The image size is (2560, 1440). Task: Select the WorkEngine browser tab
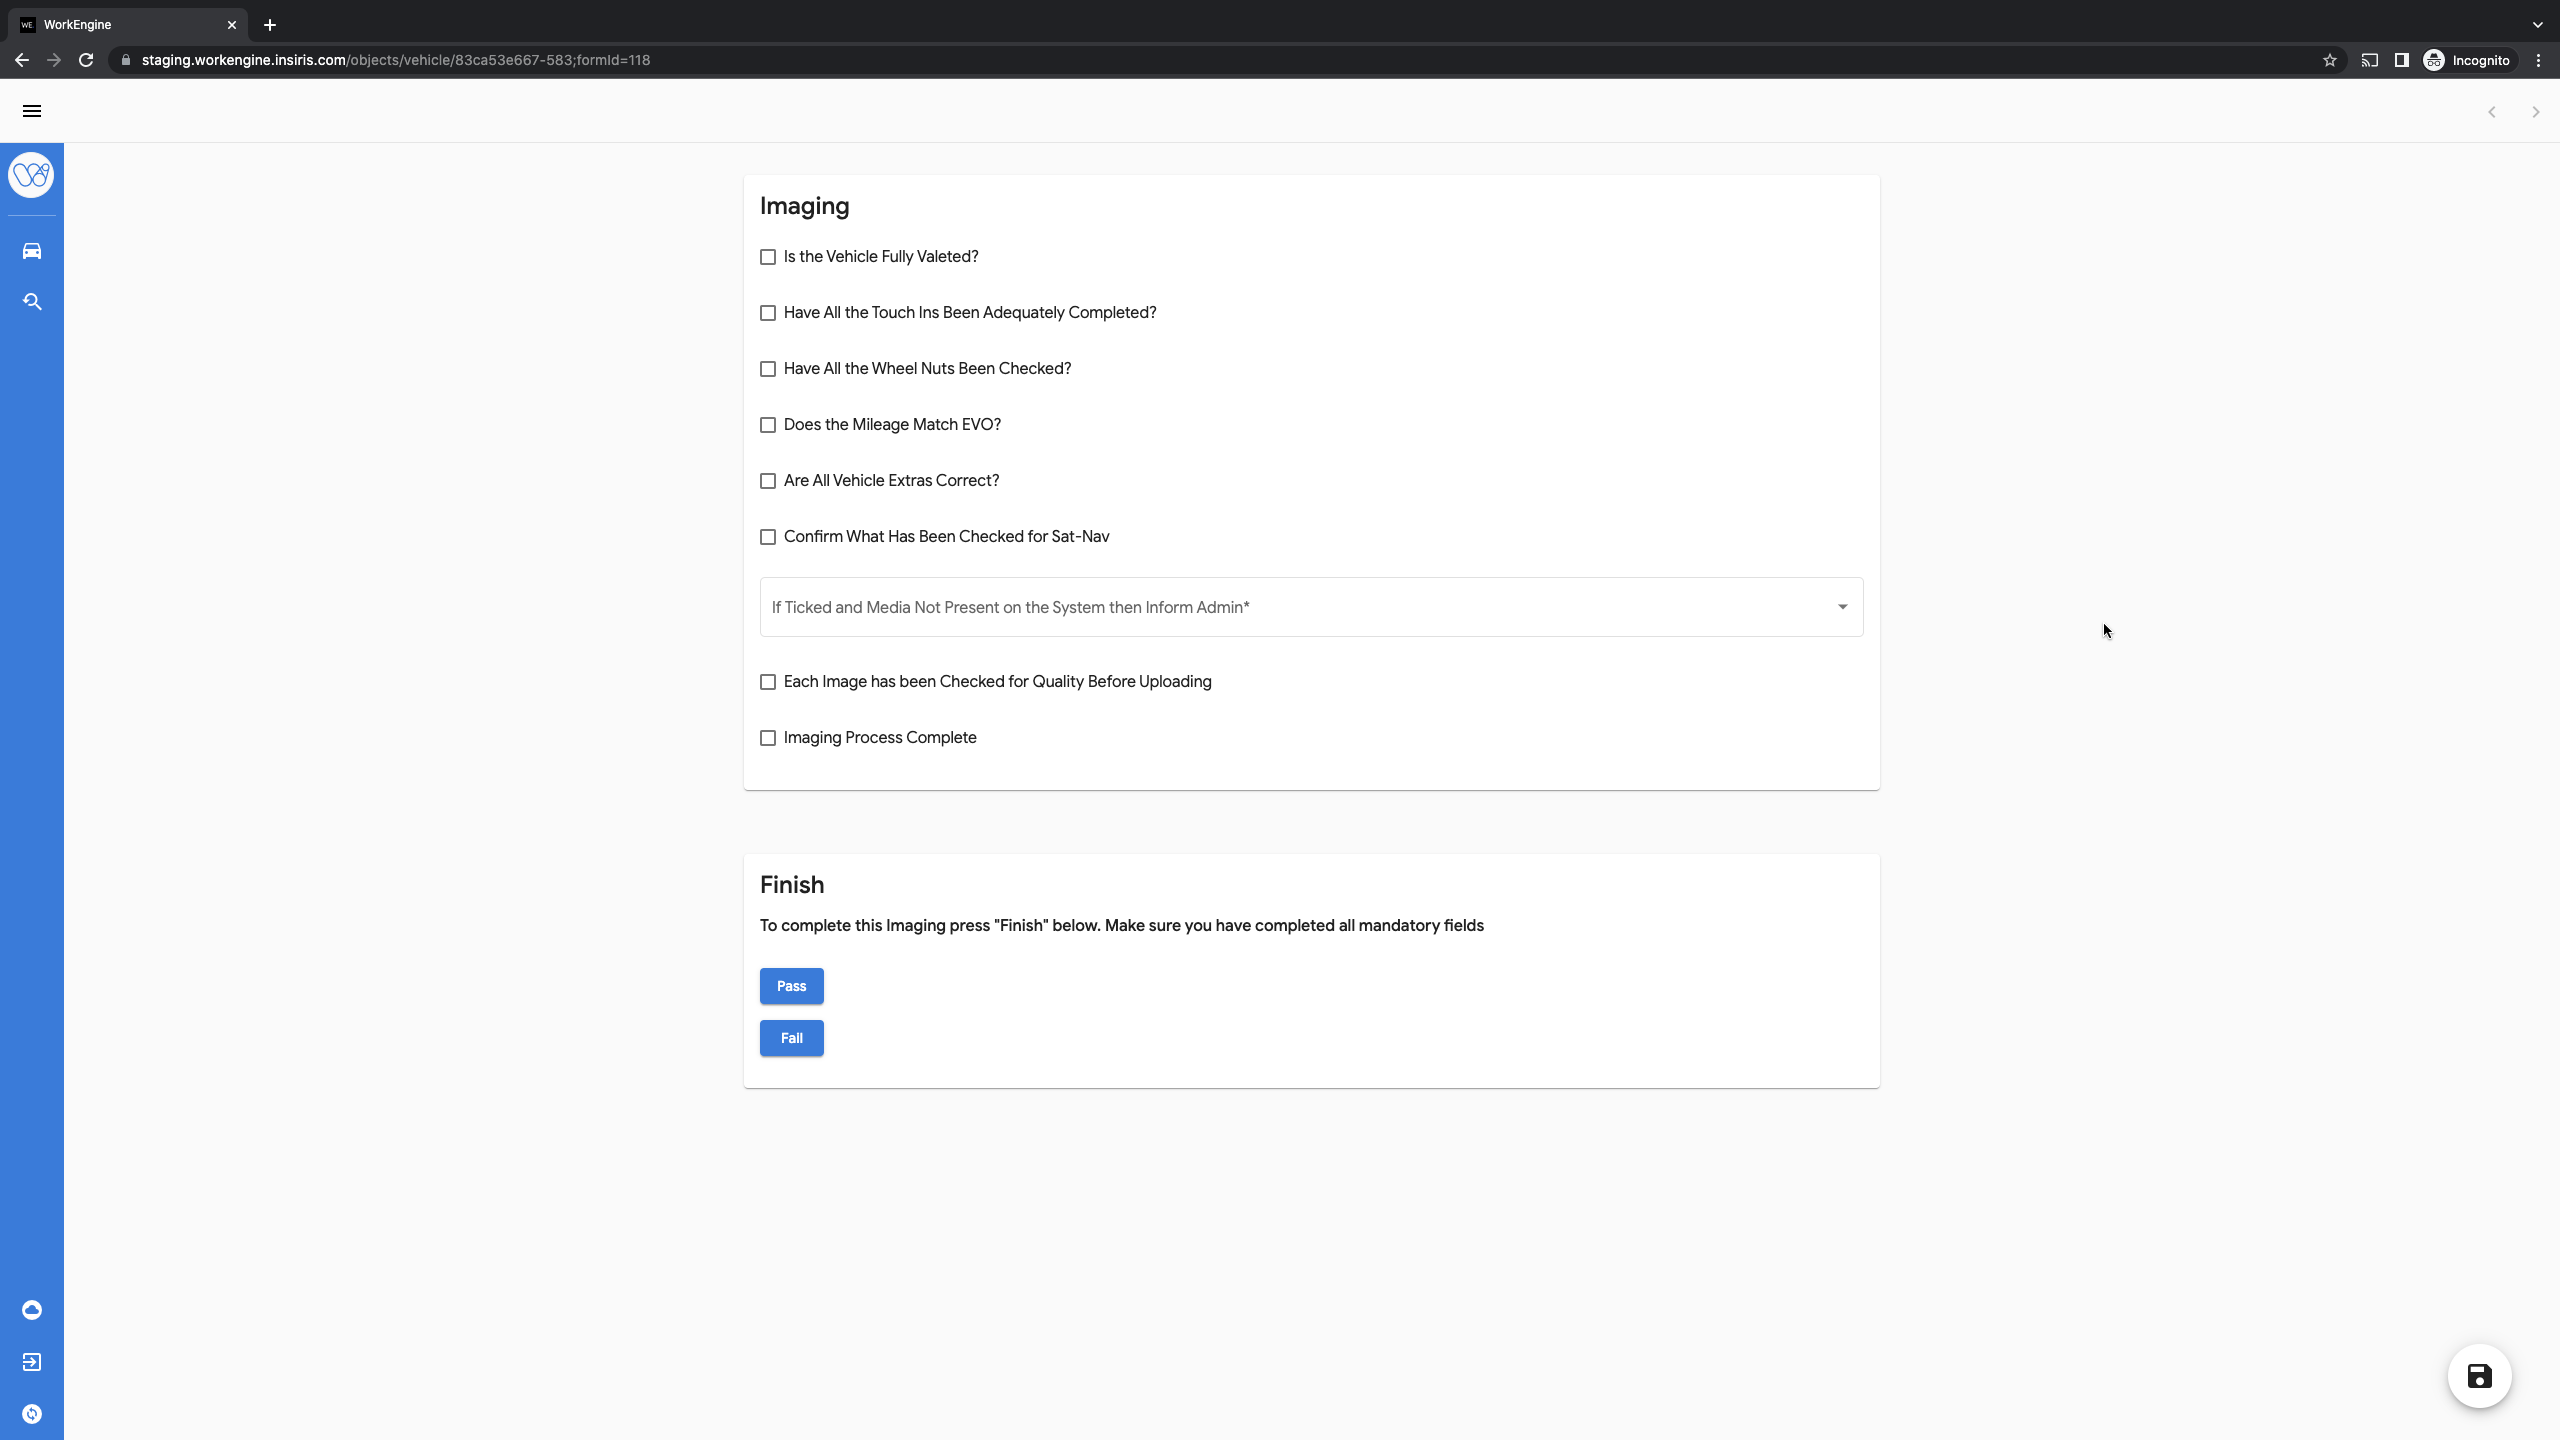[x=120, y=25]
